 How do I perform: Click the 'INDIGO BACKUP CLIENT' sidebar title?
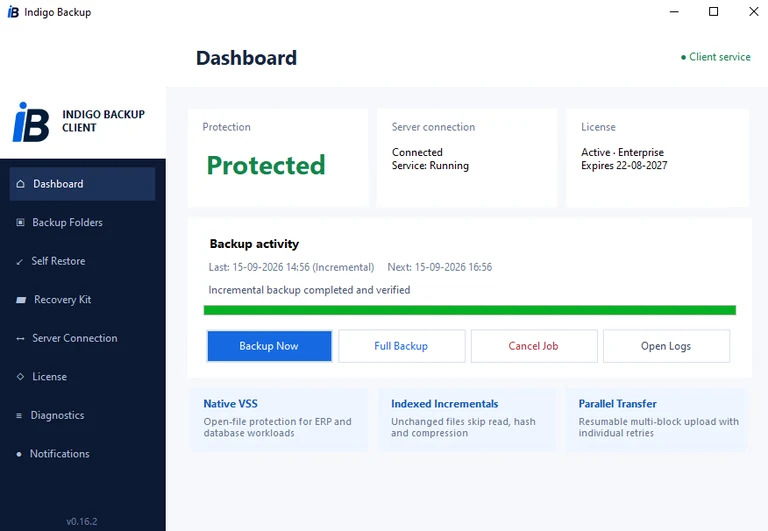103,121
